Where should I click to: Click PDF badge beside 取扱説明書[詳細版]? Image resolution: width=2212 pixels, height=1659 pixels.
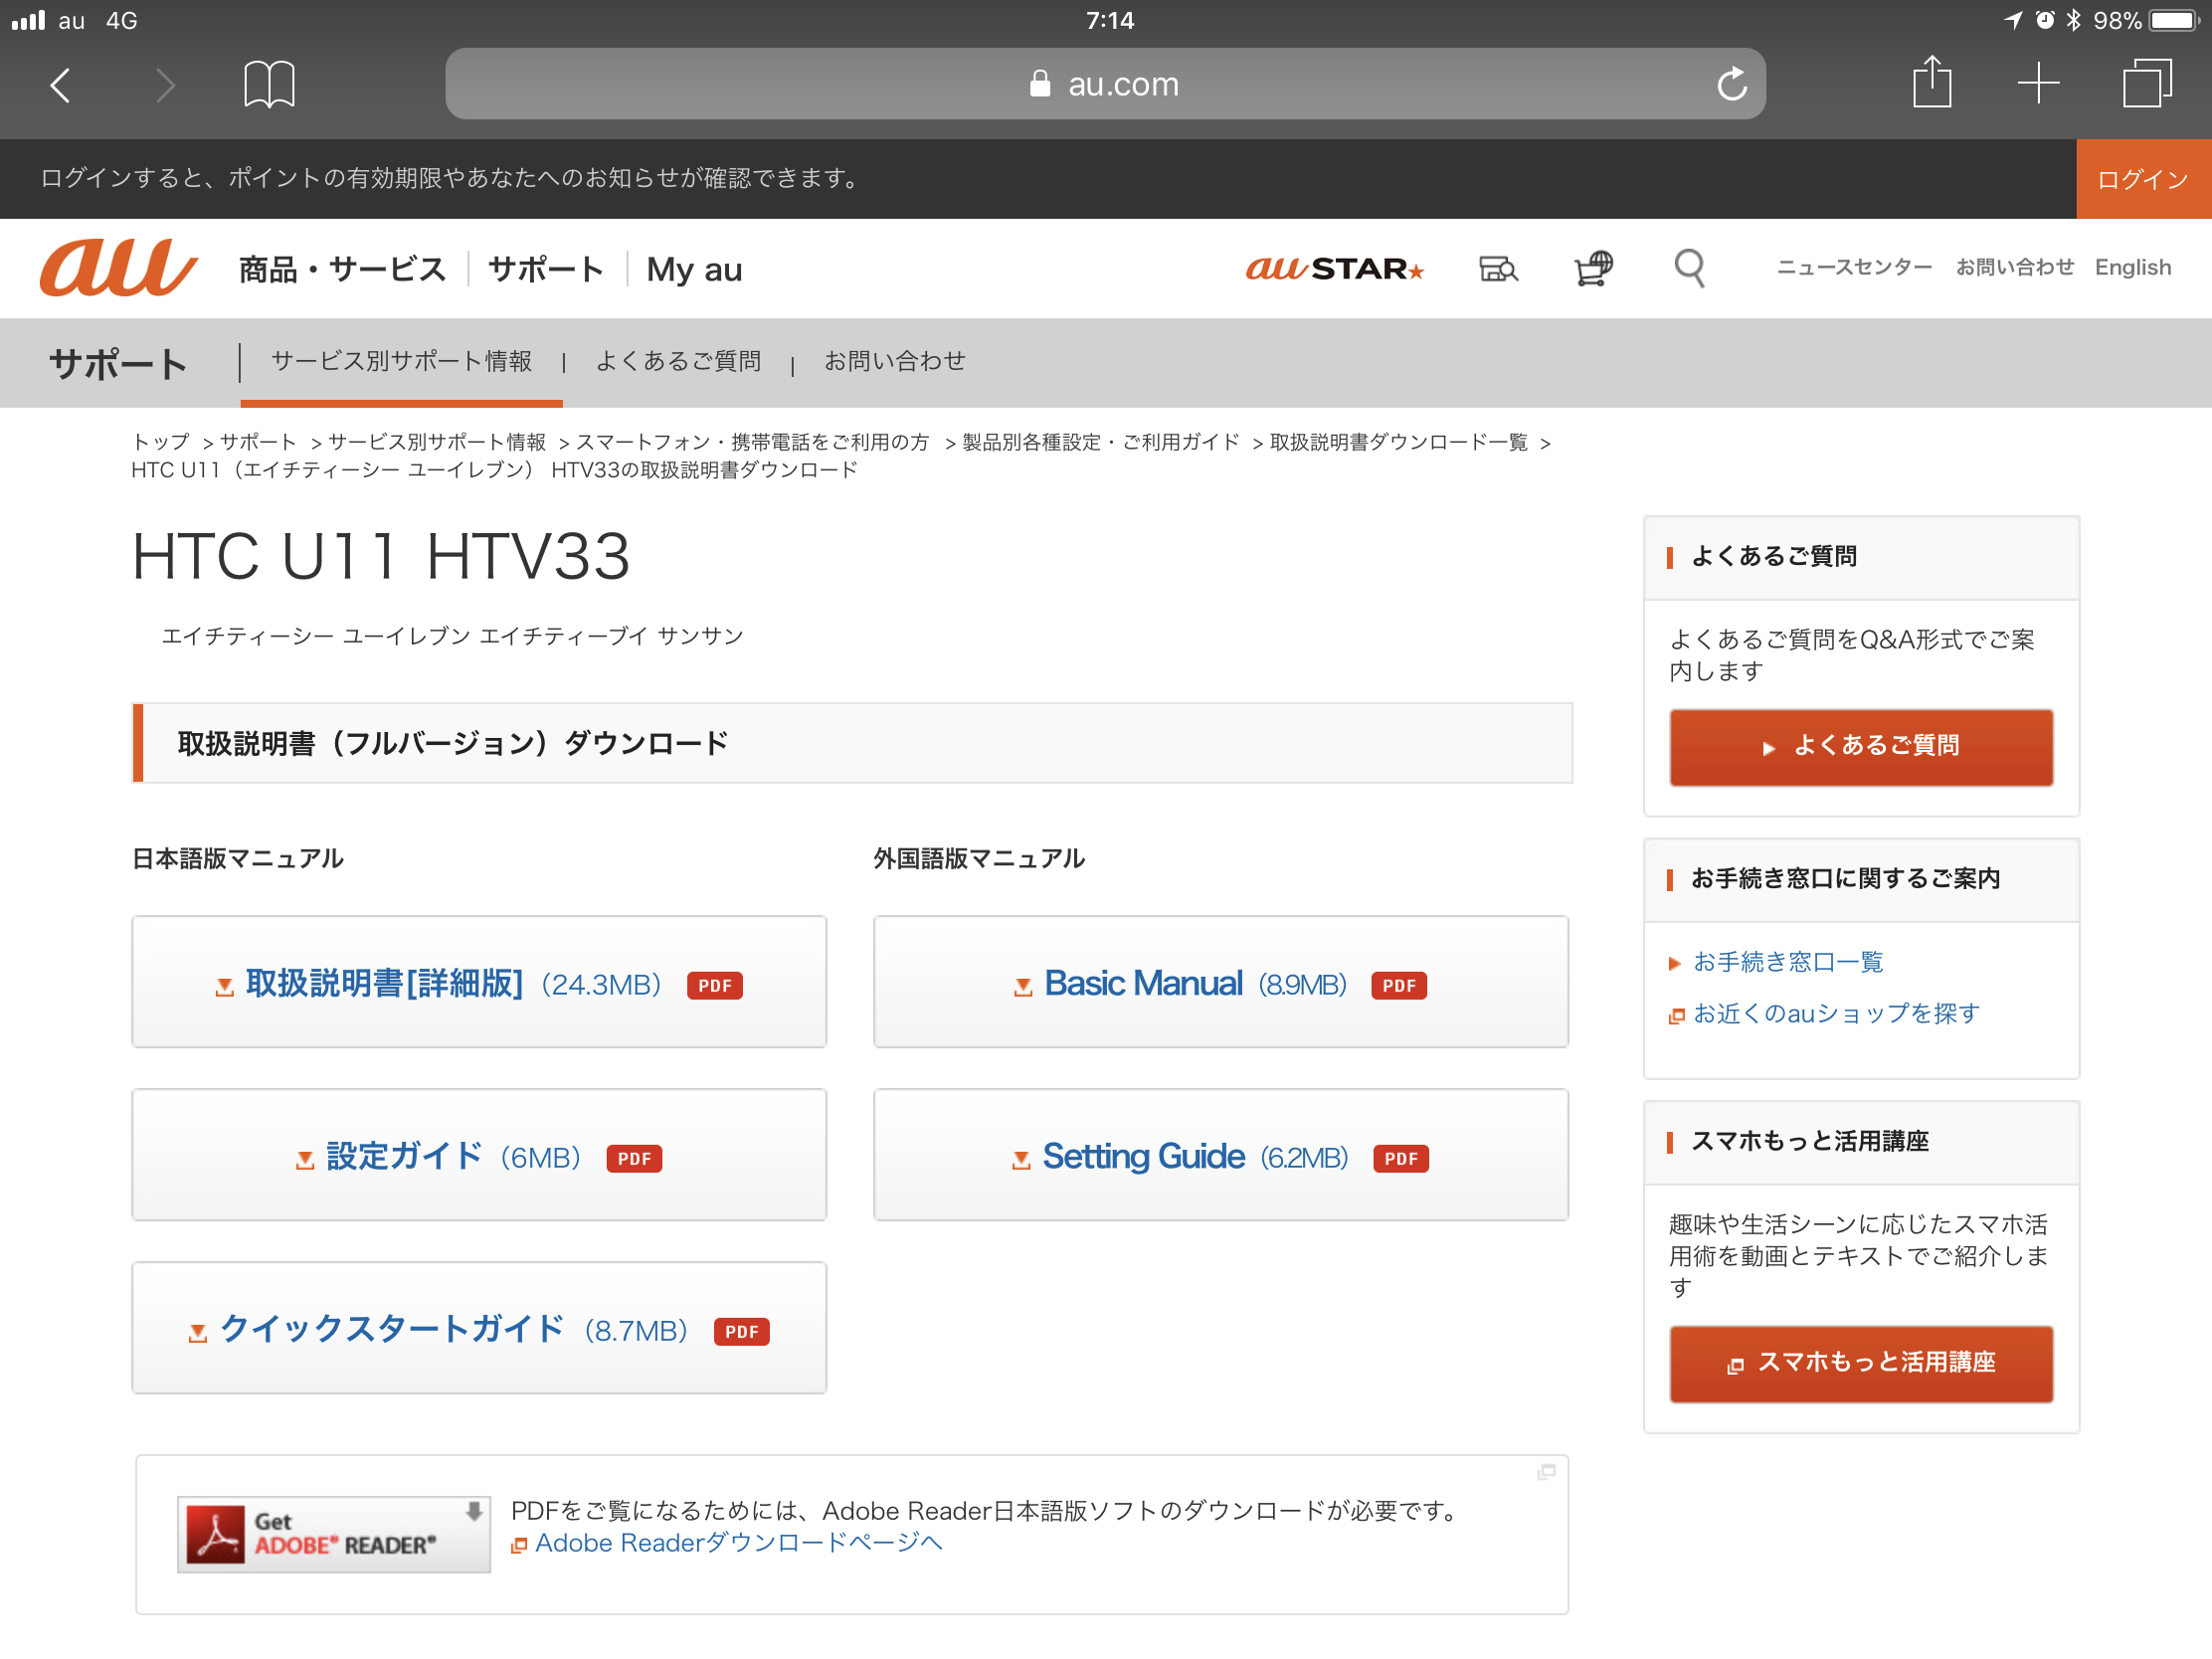714,986
